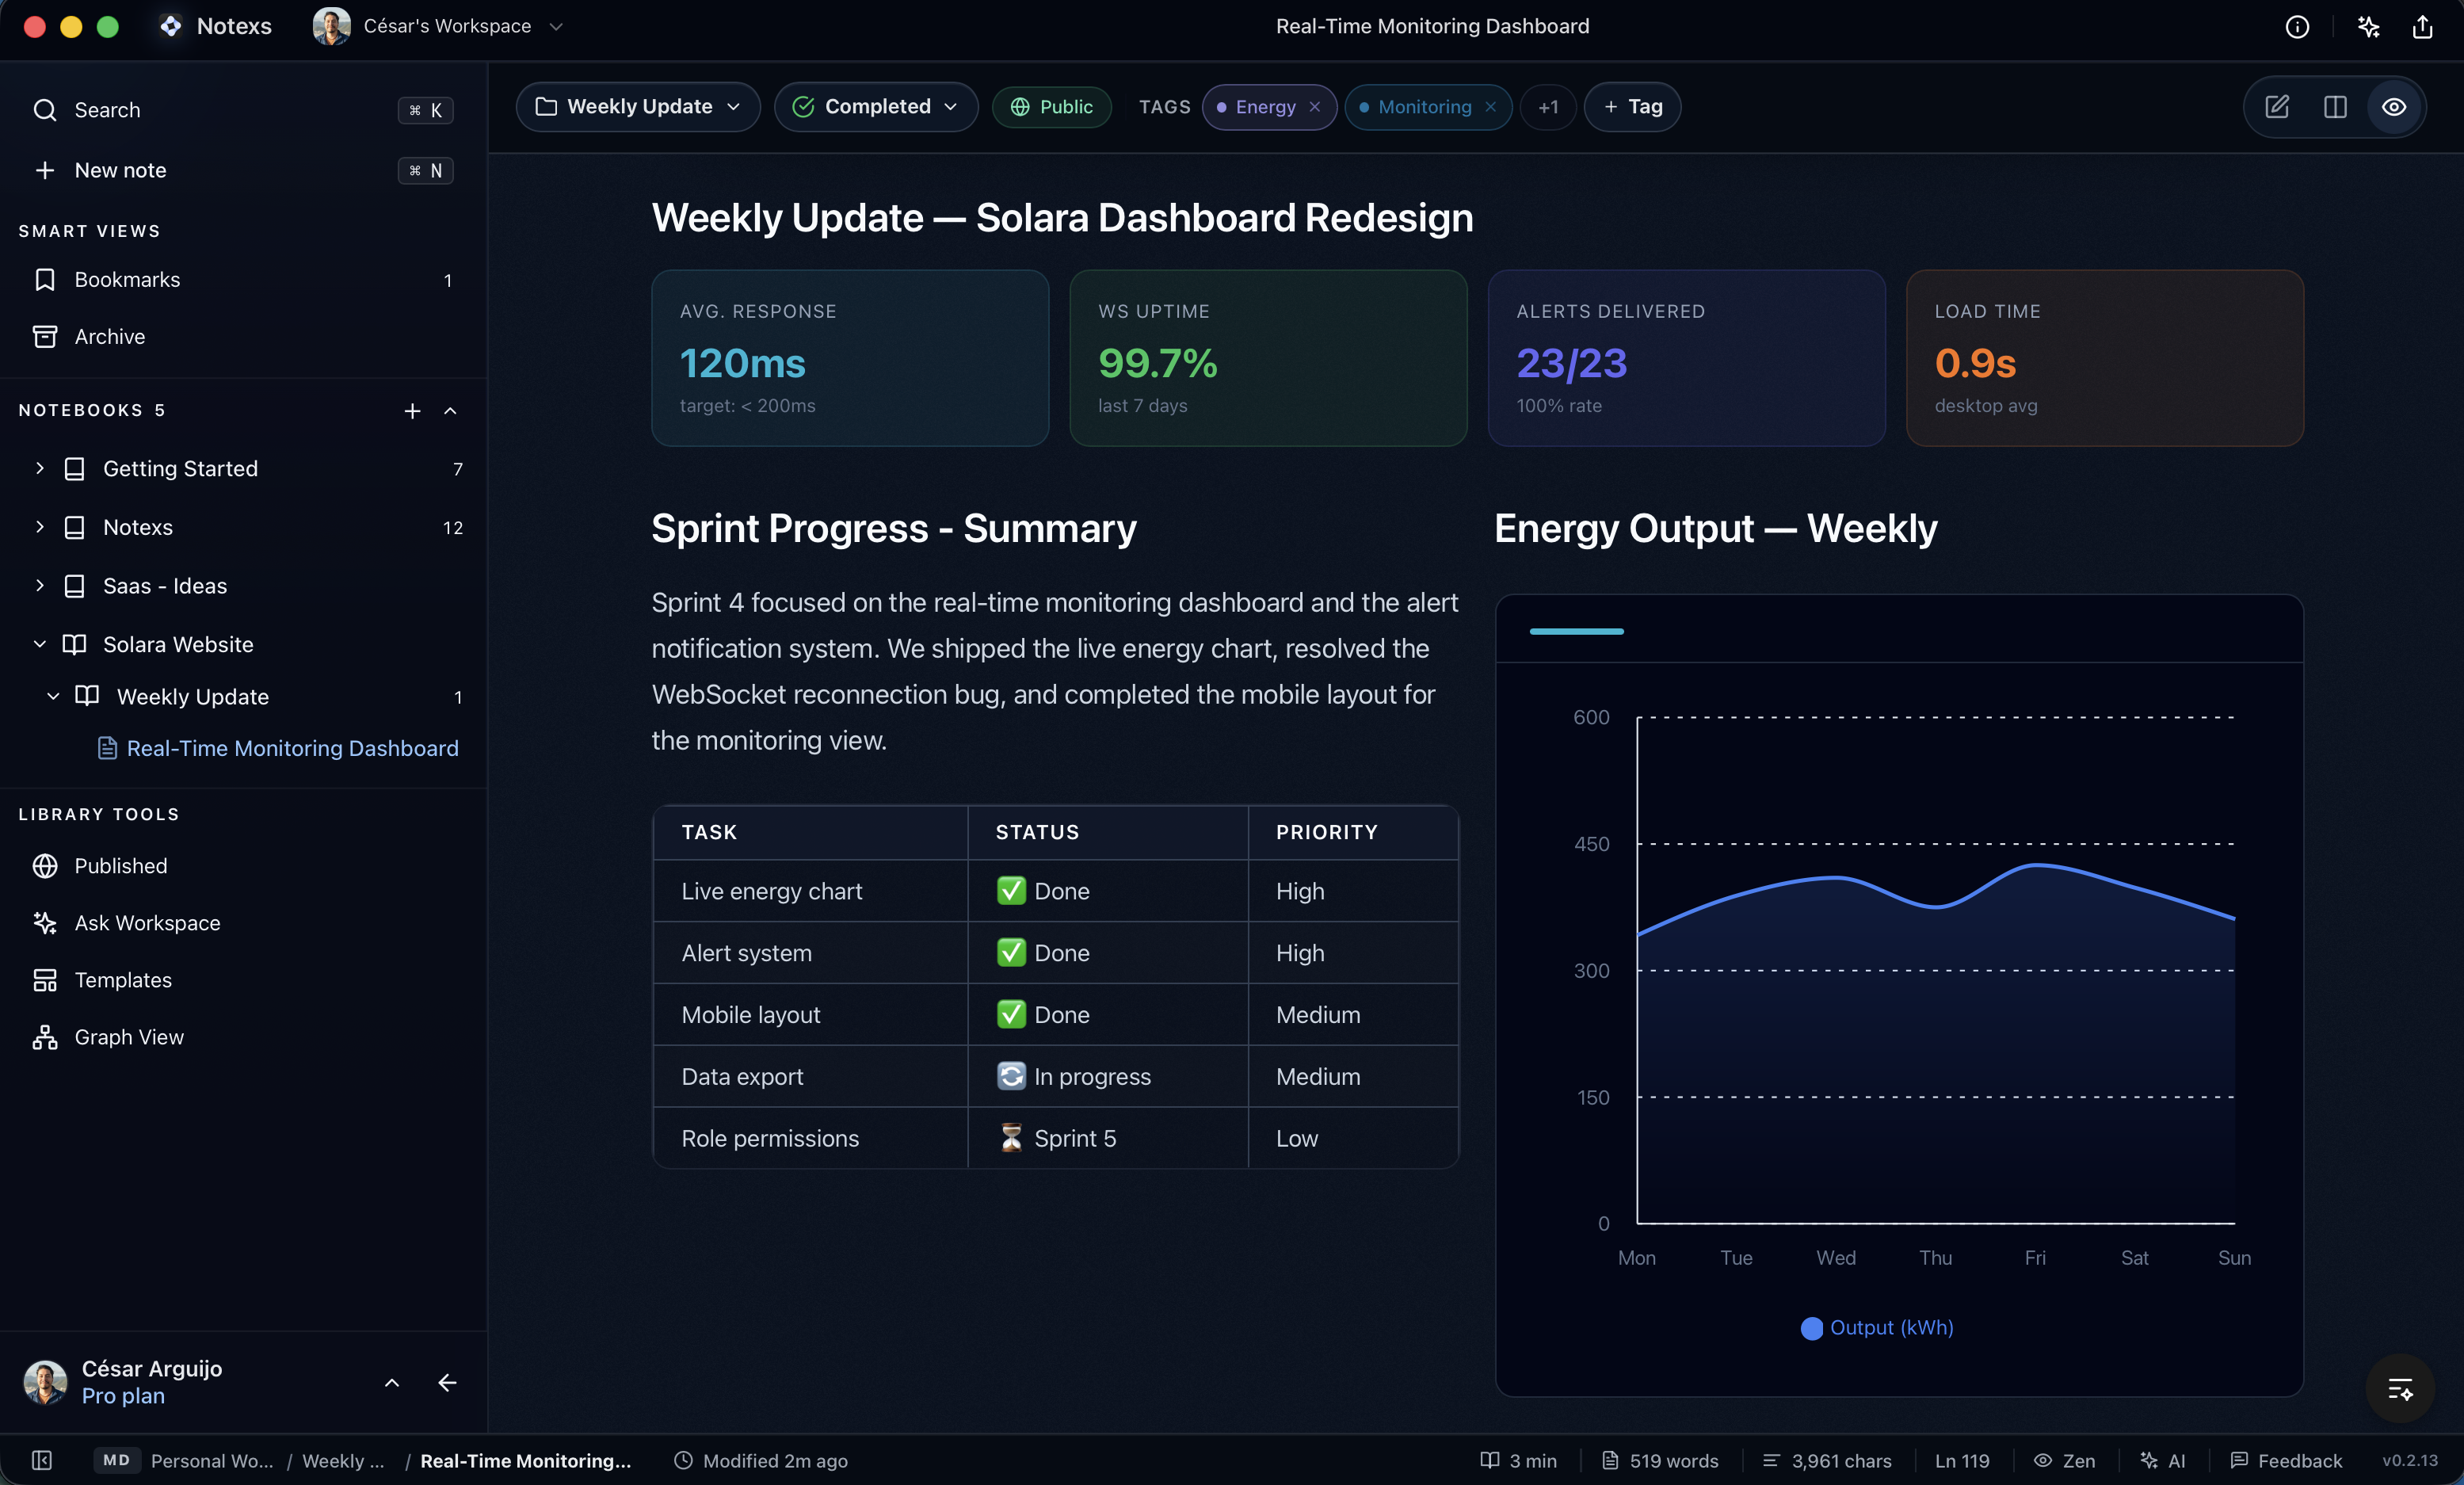This screenshot has width=2464, height=1485.
Task: Click the Public visibility badge
Action: (1052, 107)
